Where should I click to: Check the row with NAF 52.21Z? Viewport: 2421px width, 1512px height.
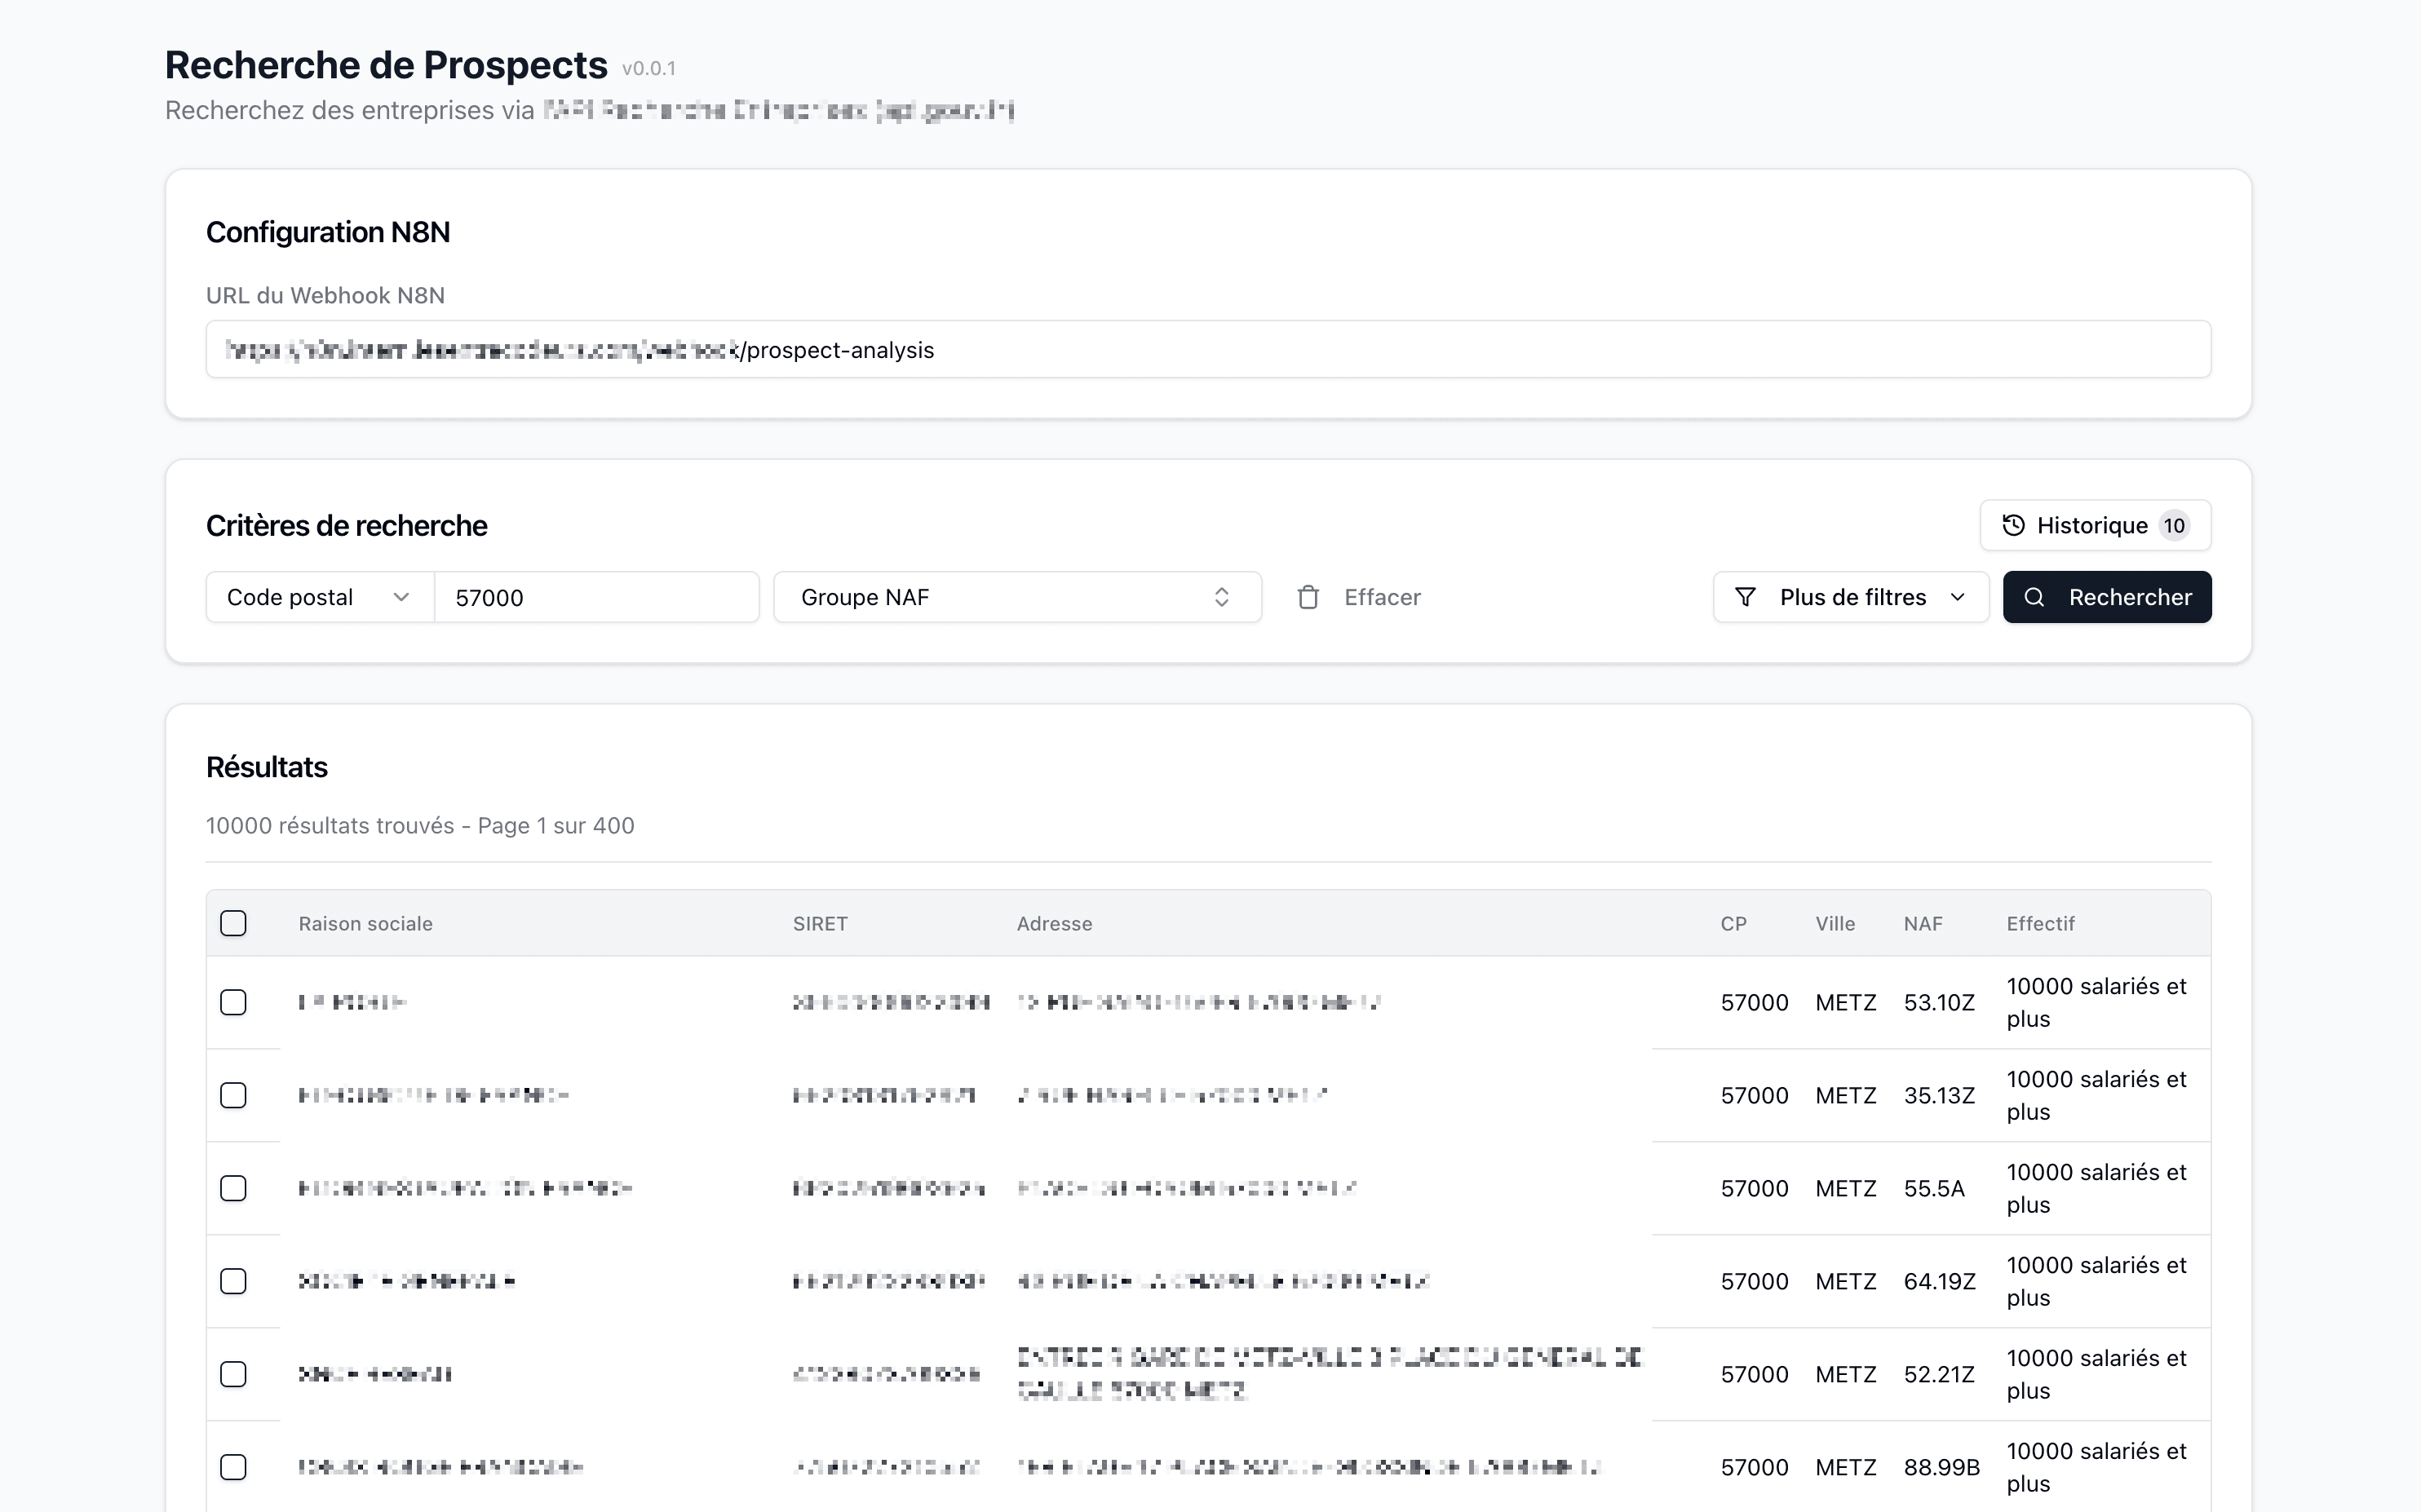tap(233, 1374)
